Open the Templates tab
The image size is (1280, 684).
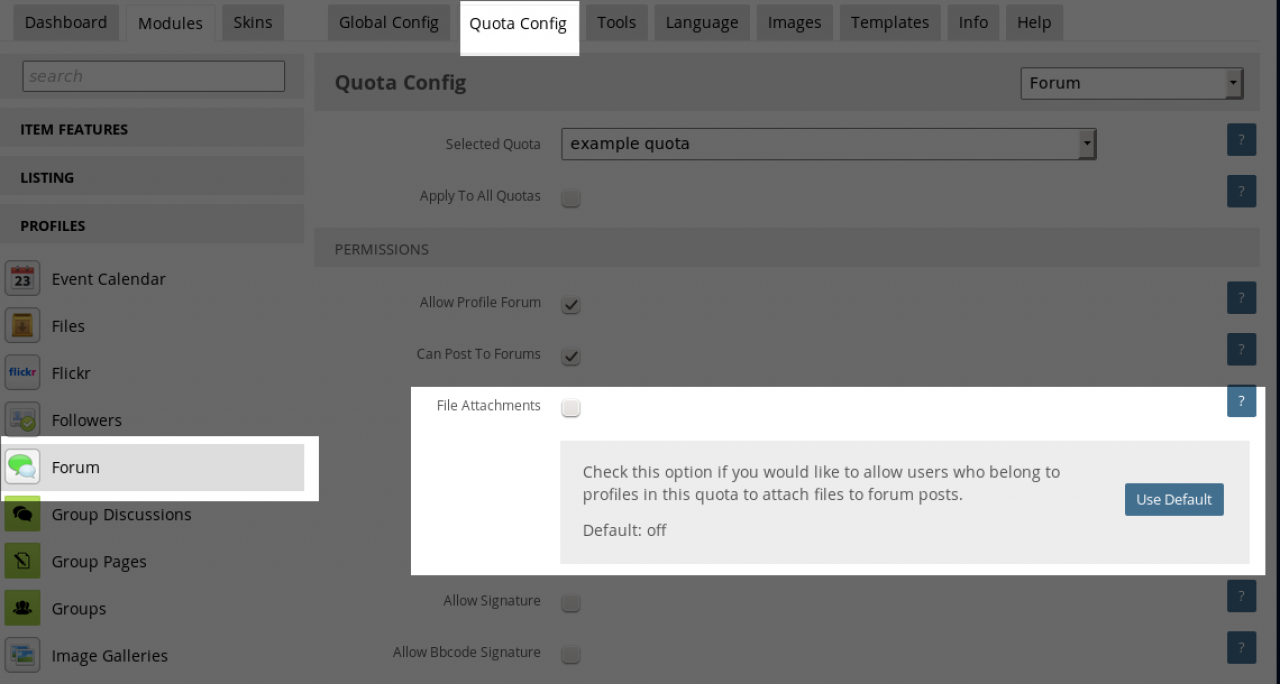(890, 22)
